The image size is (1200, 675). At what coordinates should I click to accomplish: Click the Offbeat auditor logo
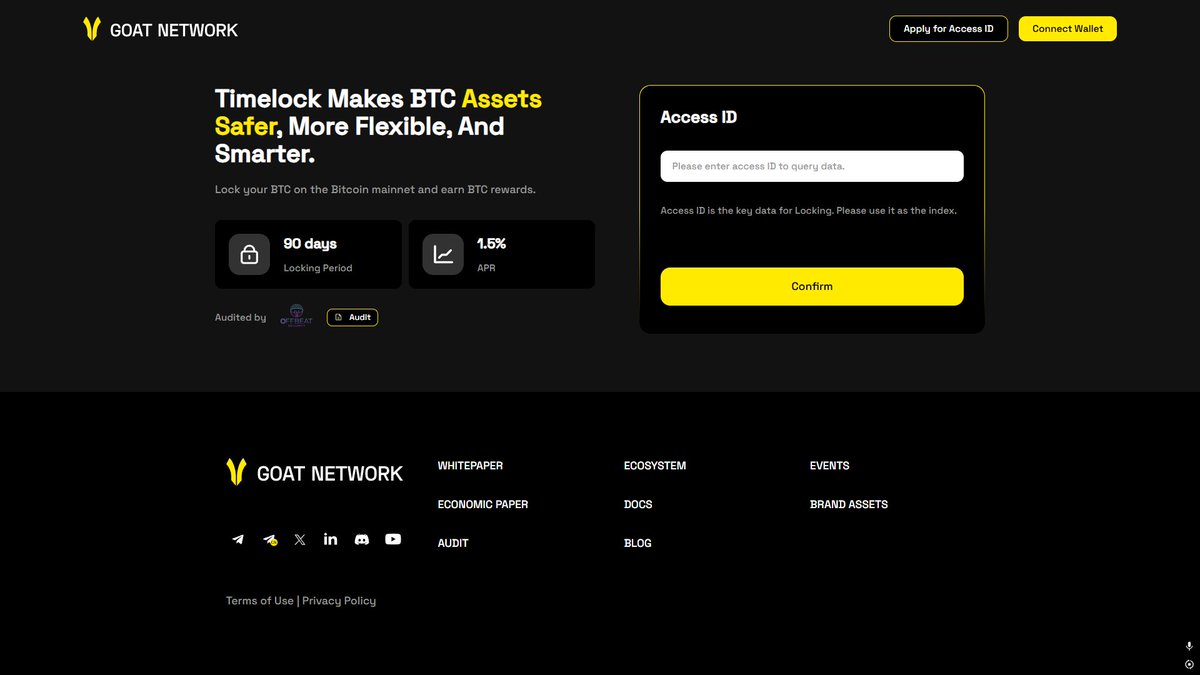(296, 317)
